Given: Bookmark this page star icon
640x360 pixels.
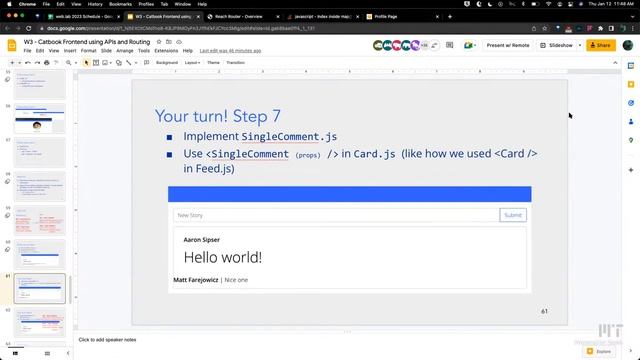Looking at the screenshot, I should [x=544, y=28].
